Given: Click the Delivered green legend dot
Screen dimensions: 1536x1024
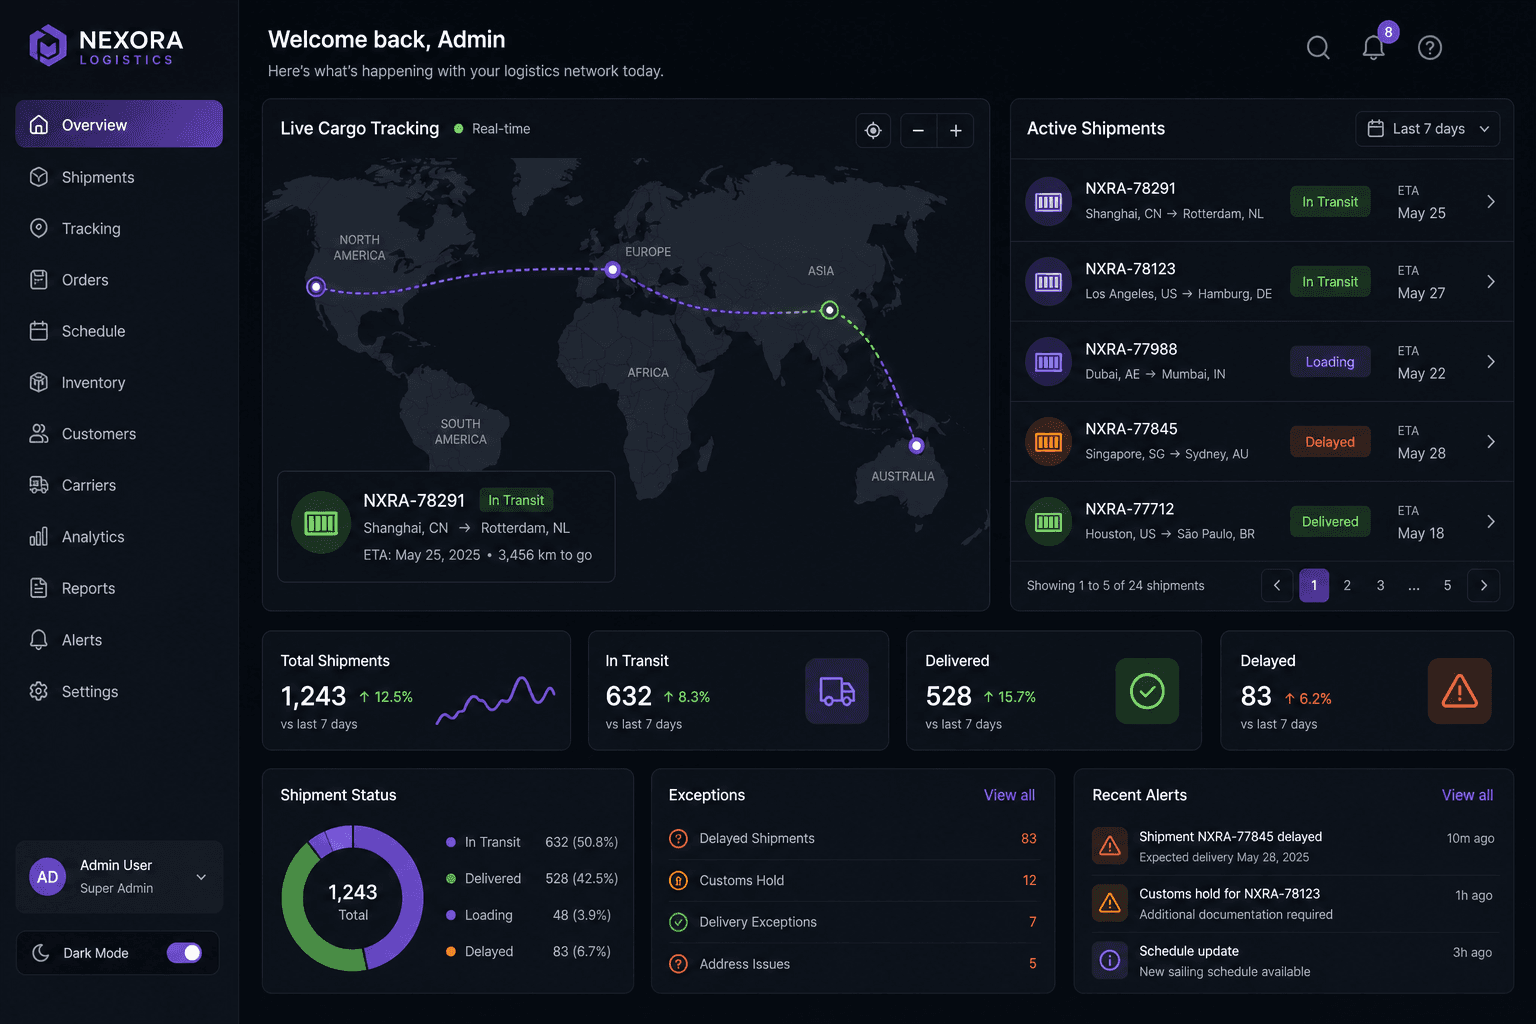Looking at the screenshot, I should click(x=451, y=878).
